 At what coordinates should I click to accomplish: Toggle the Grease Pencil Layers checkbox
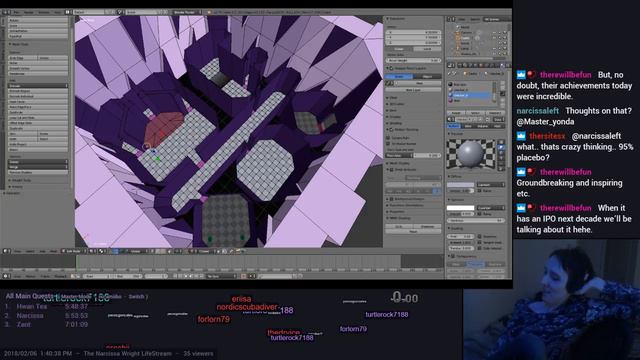tap(391, 68)
